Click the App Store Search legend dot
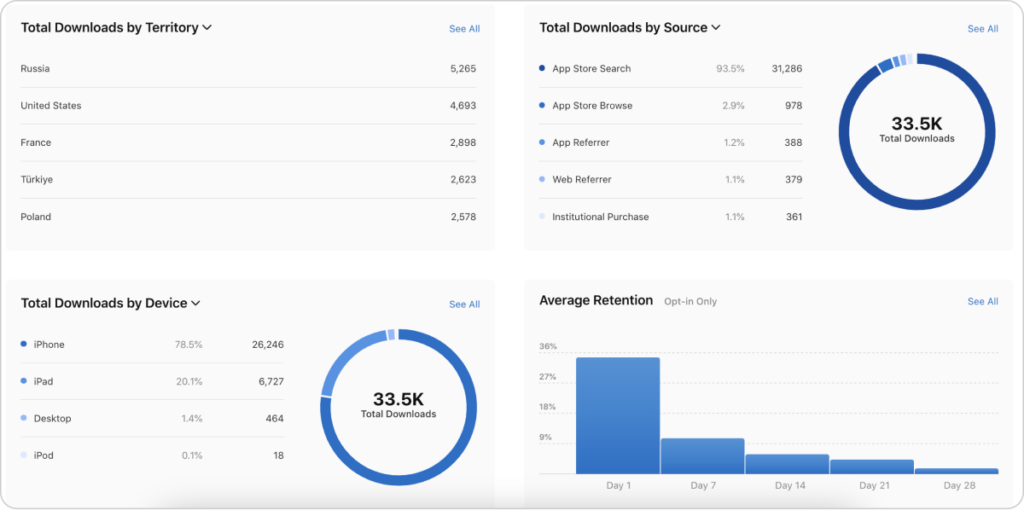 pyautogui.click(x=542, y=68)
